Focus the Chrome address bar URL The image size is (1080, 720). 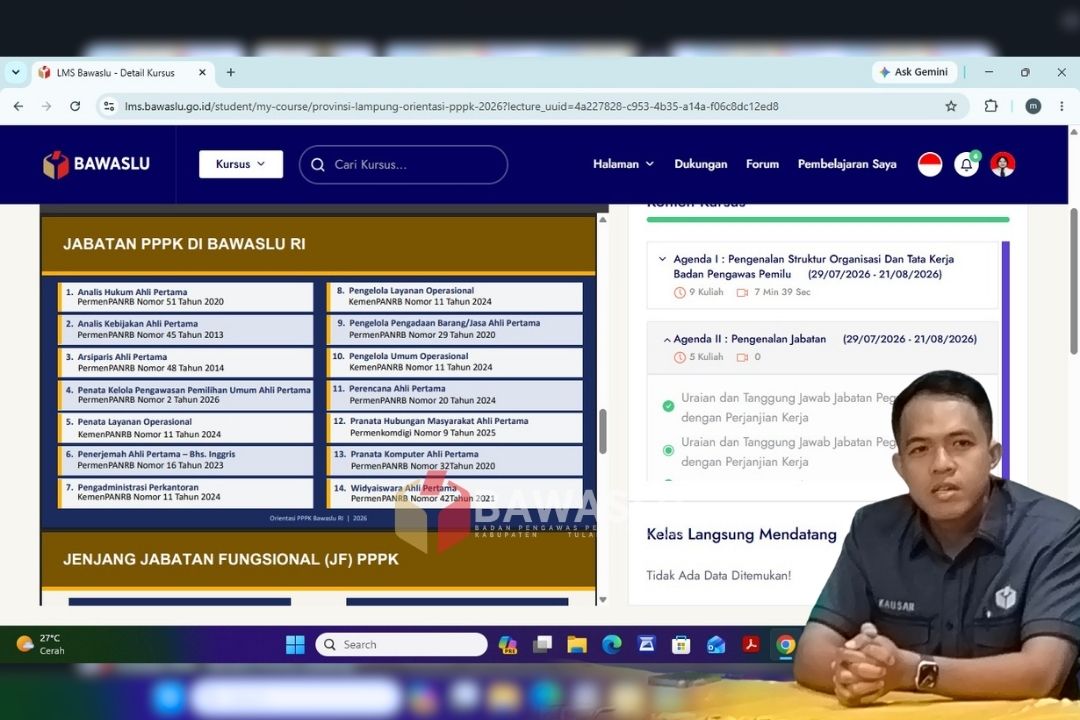(x=451, y=106)
